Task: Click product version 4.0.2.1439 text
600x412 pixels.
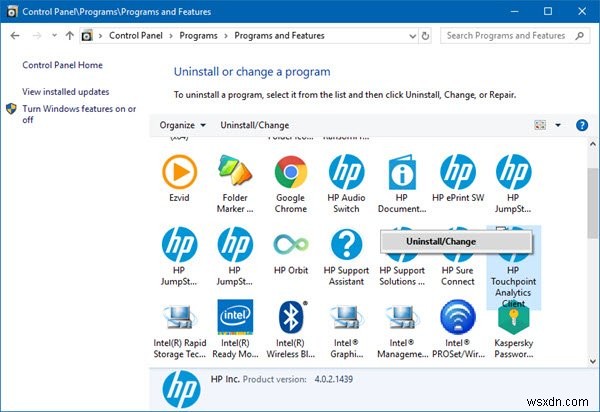Action: [334, 379]
